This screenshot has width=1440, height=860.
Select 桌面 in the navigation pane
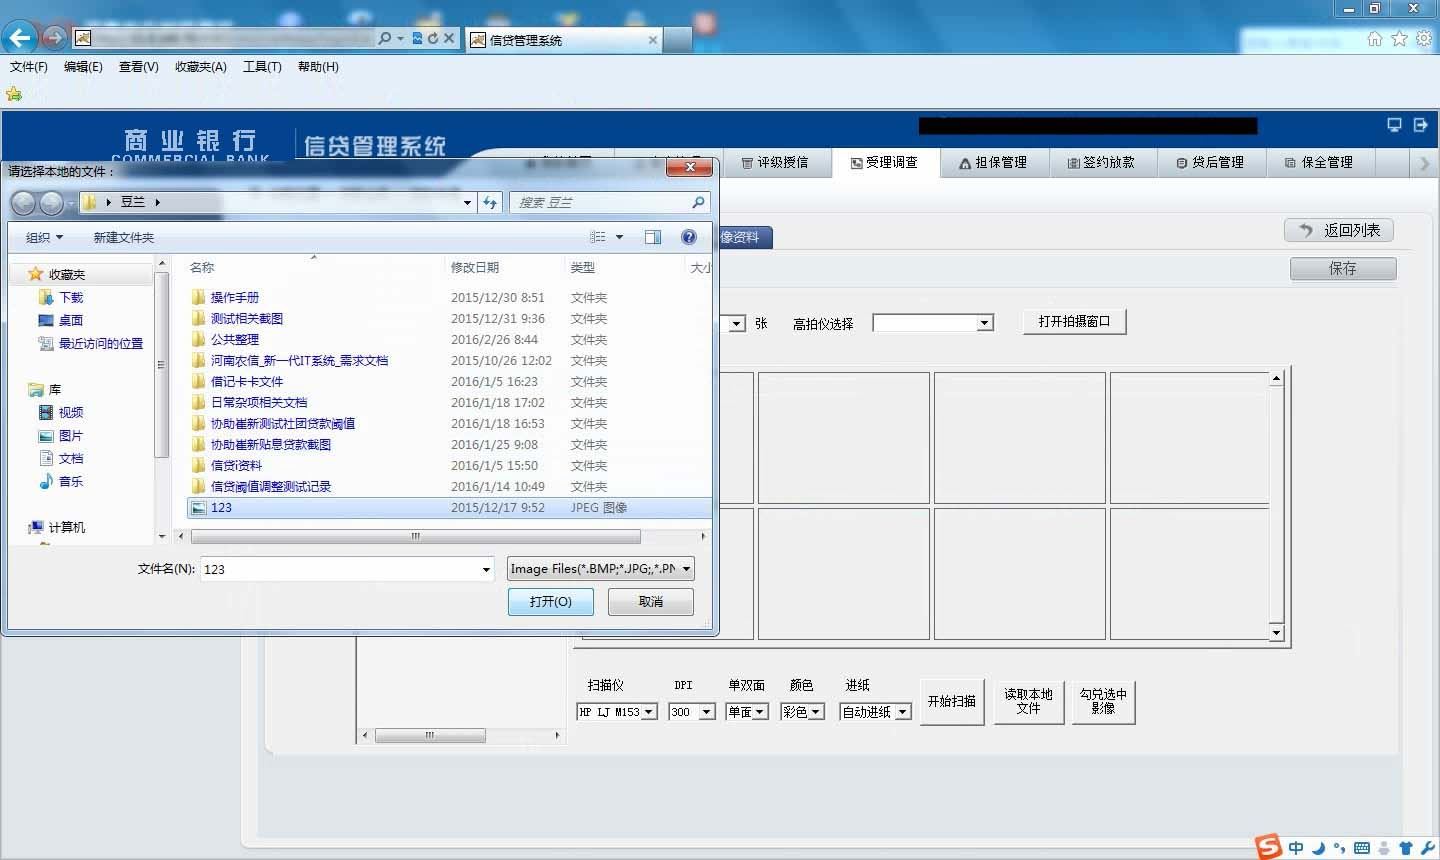point(70,320)
